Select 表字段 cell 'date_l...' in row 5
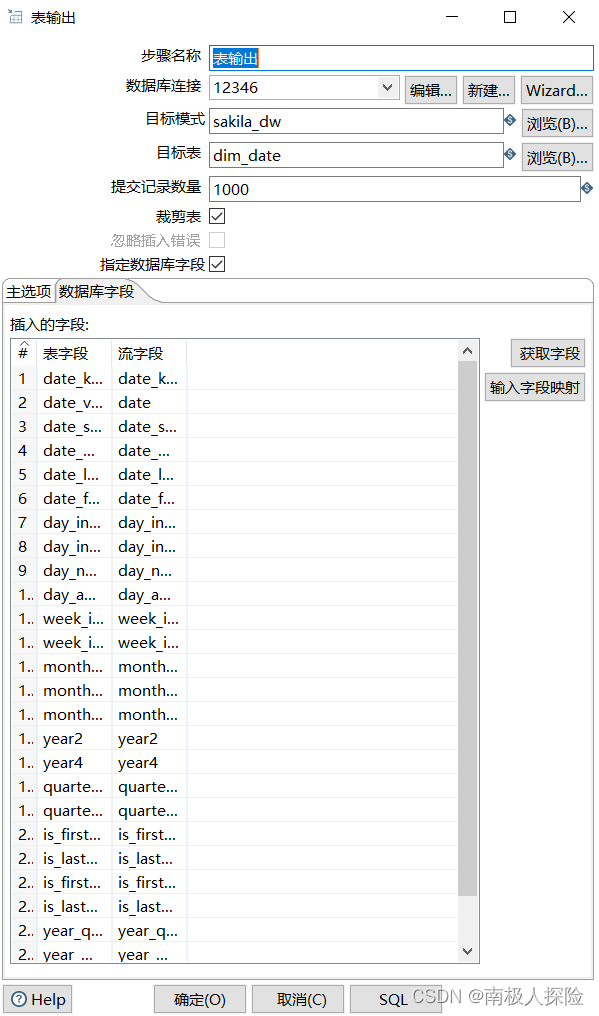 point(75,474)
